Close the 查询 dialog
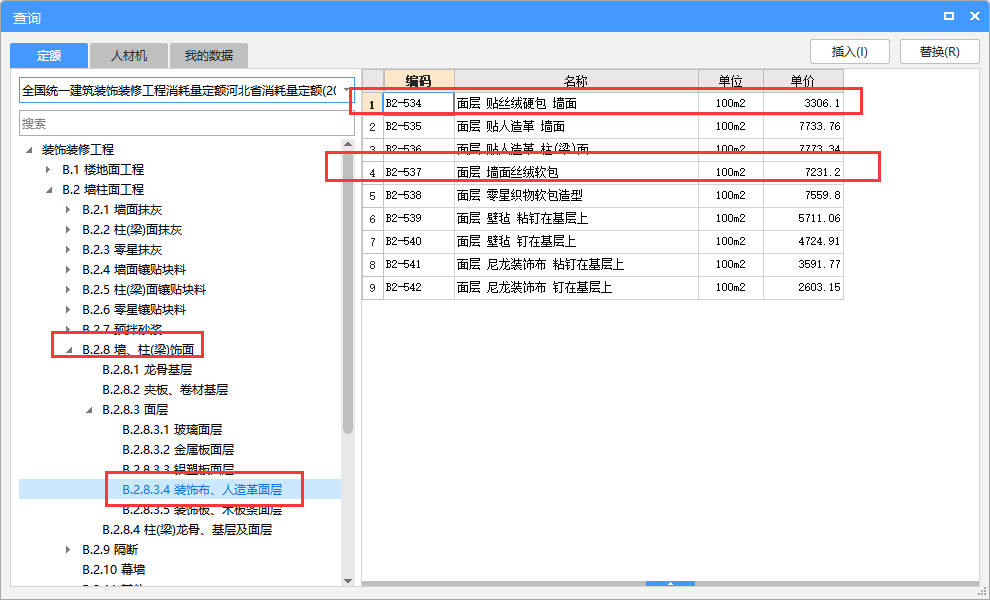Viewport: 990px width, 600px height. click(x=975, y=16)
